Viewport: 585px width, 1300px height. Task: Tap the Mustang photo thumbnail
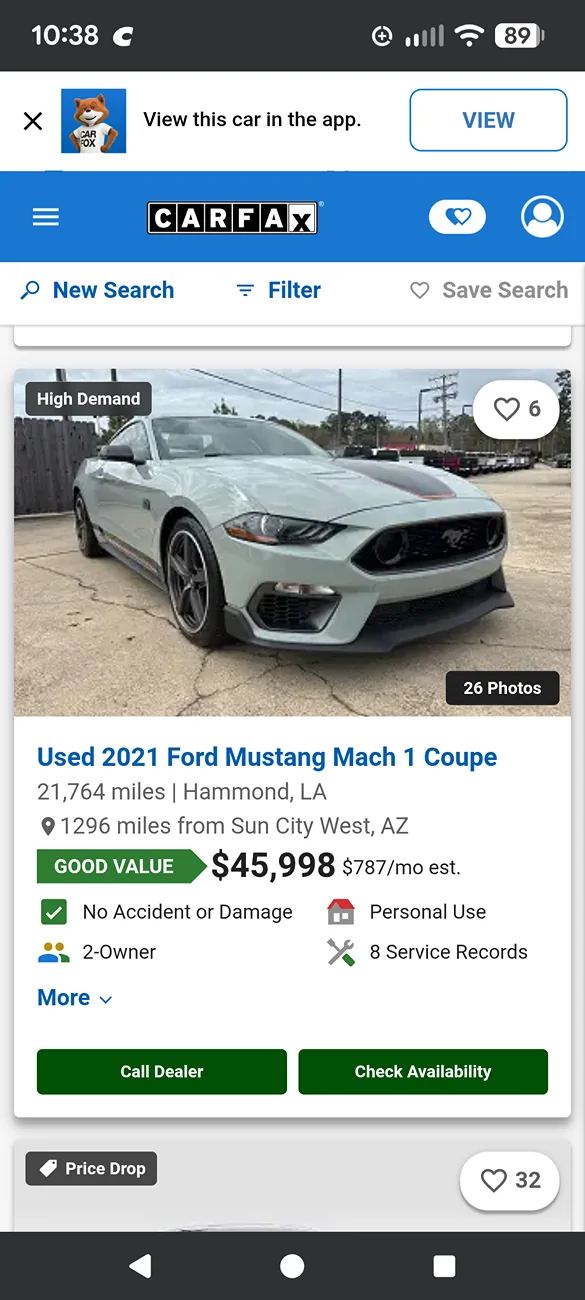tap(292, 542)
